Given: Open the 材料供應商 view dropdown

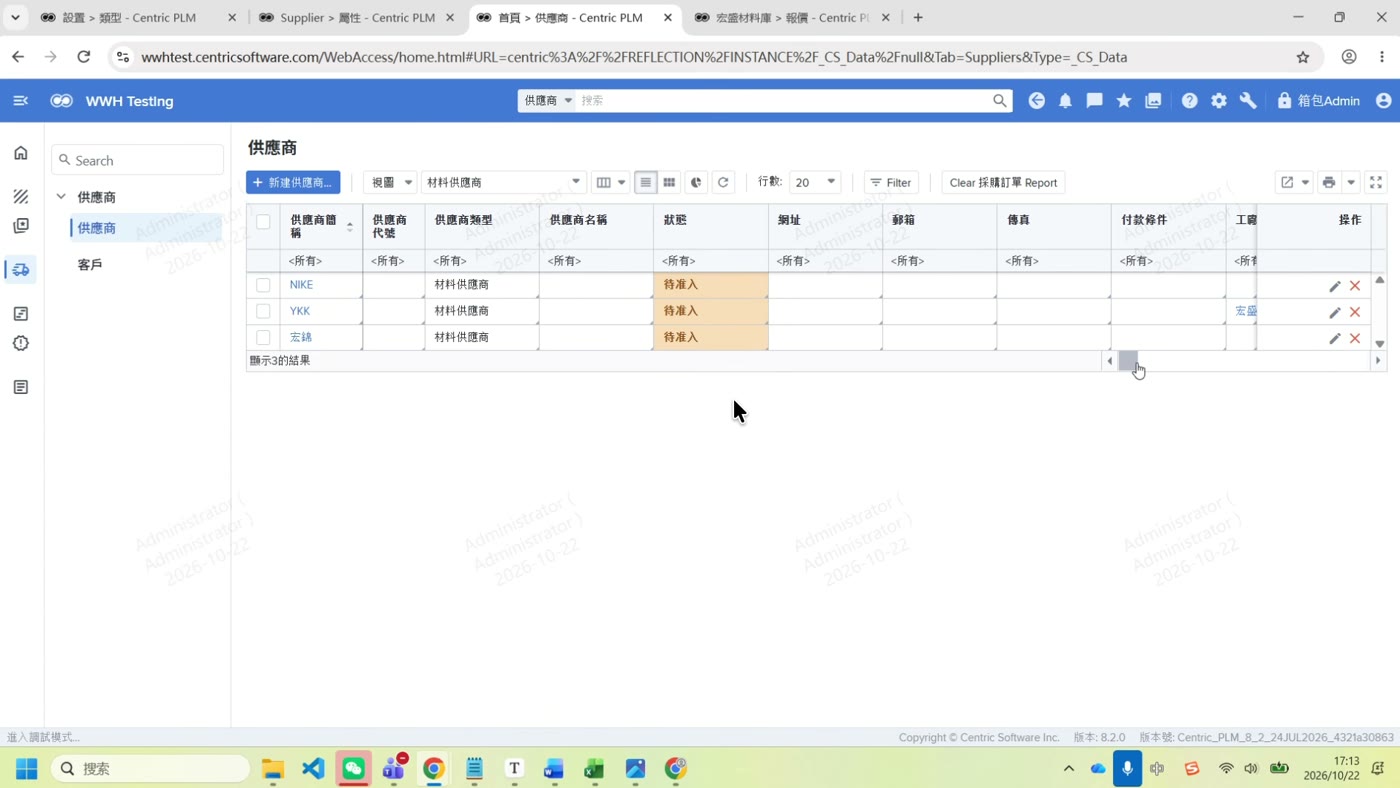Looking at the screenshot, I should [x=503, y=182].
